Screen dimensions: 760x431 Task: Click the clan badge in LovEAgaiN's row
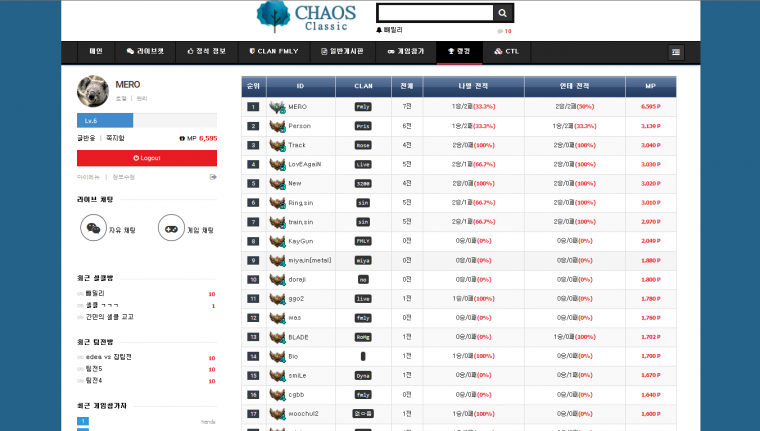click(363, 164)
